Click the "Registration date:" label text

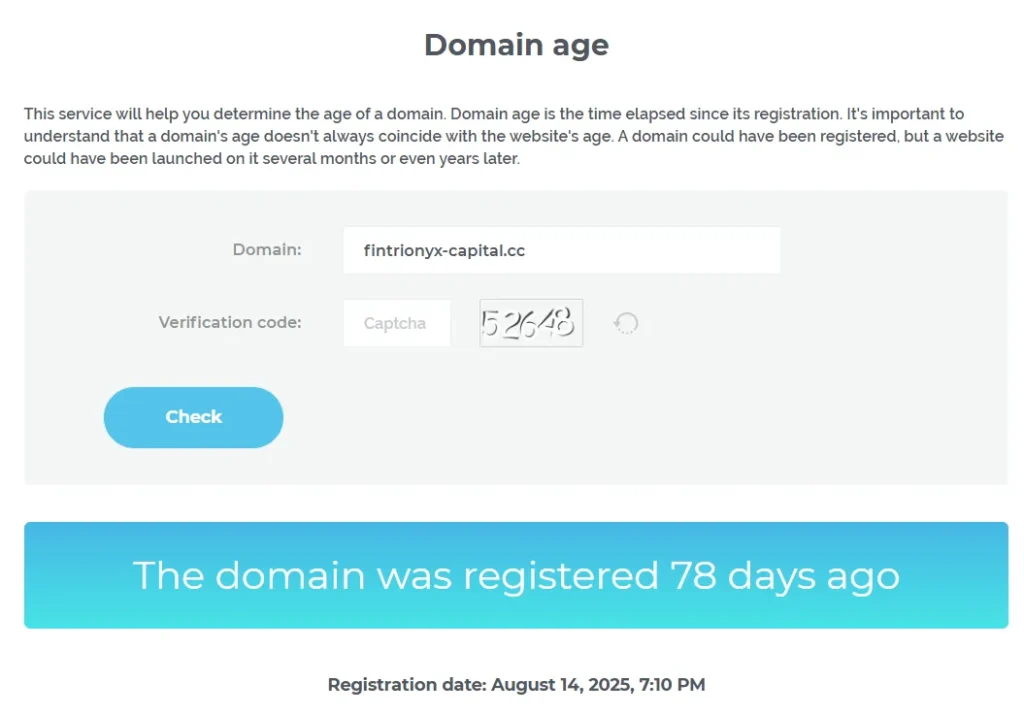406,685
